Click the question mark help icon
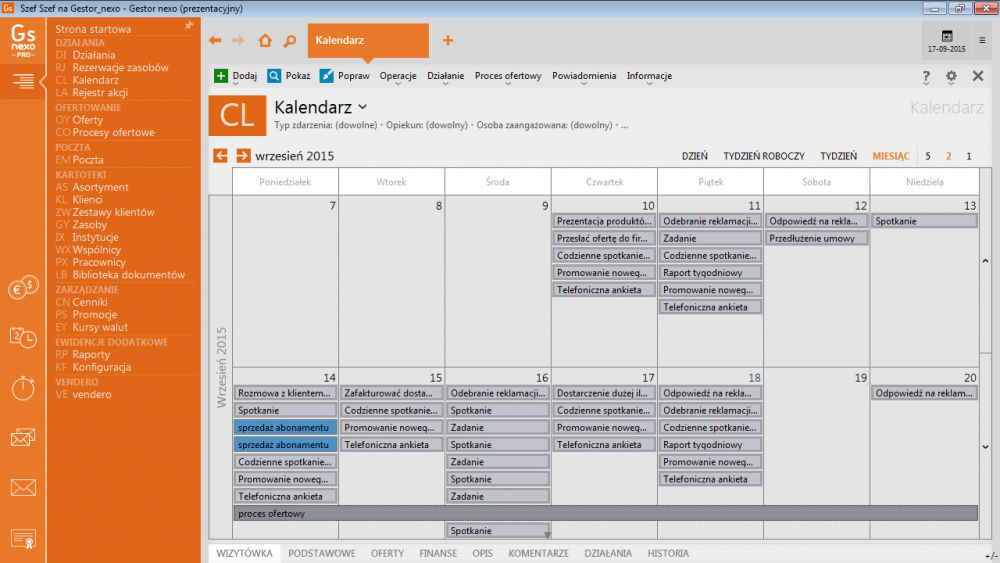1000x563 pixels. click(926, 76)
